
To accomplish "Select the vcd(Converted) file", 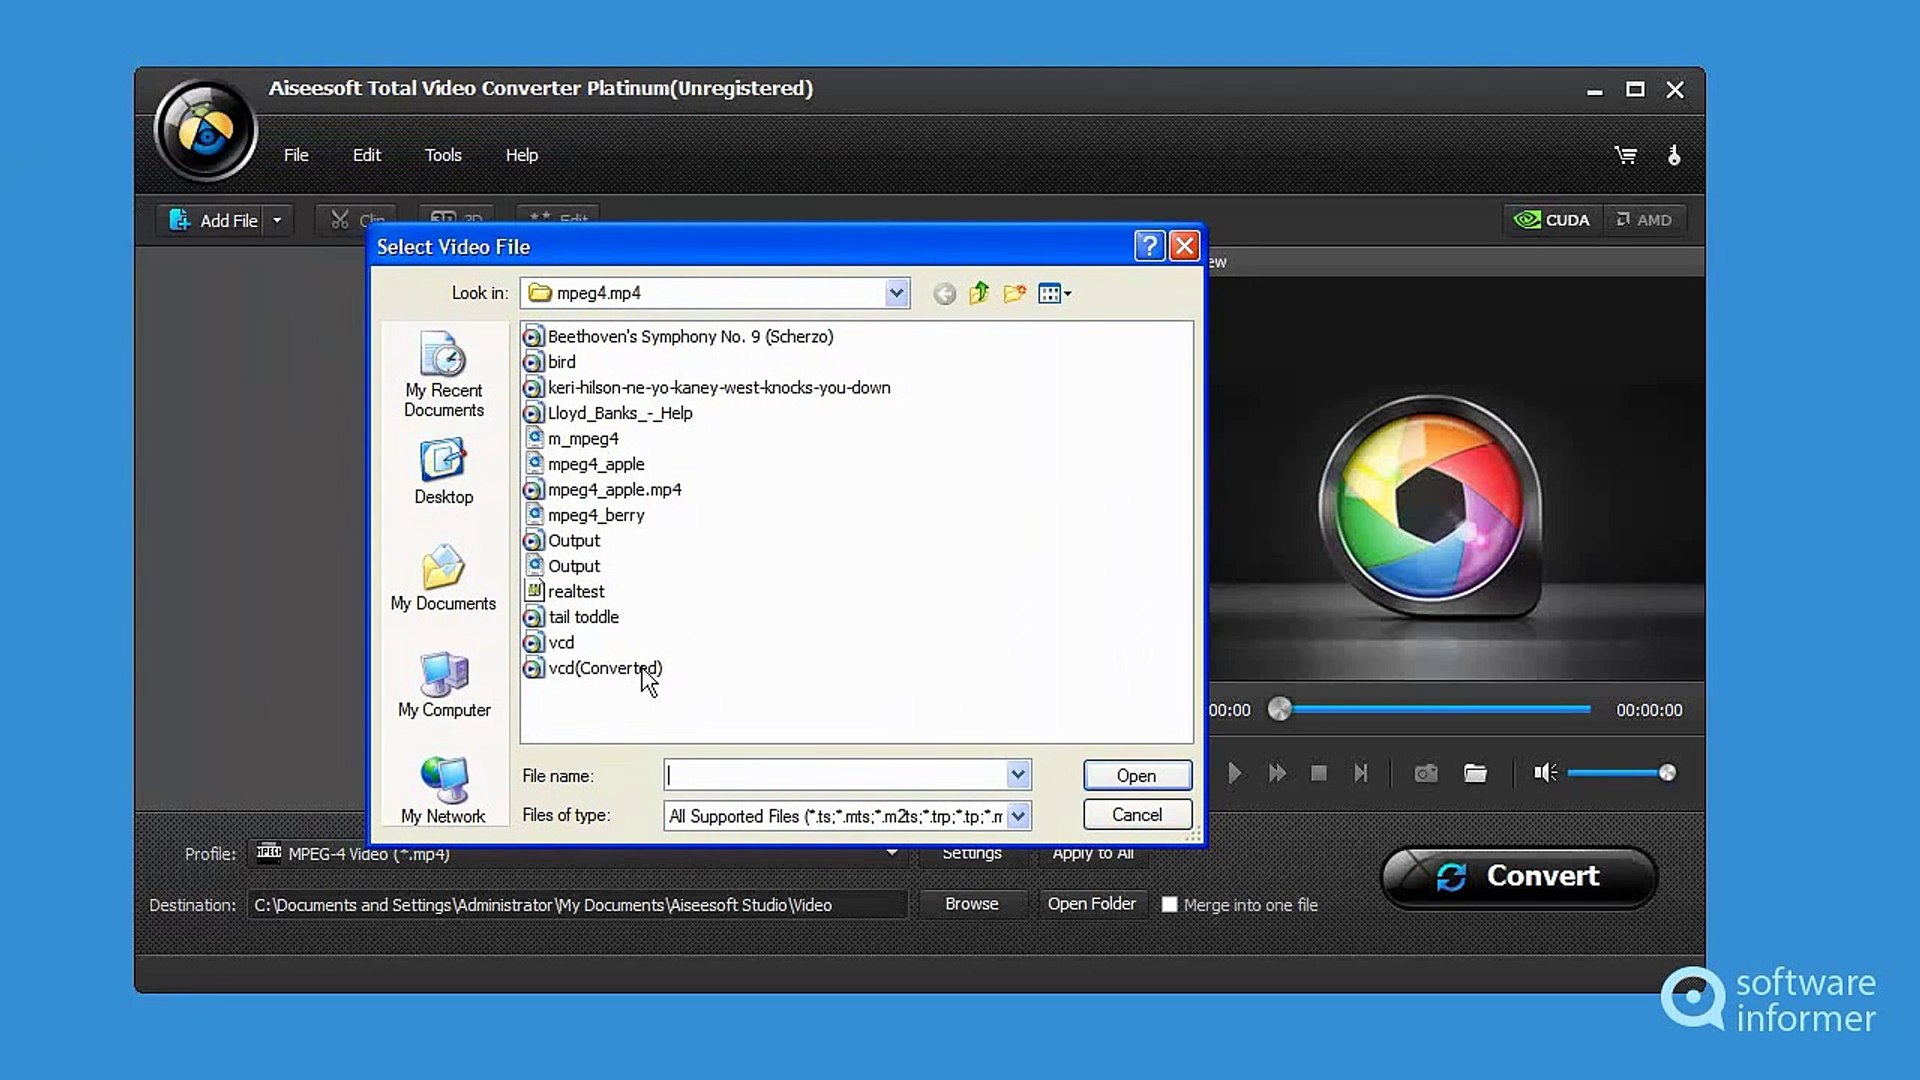I will [593, 668].
